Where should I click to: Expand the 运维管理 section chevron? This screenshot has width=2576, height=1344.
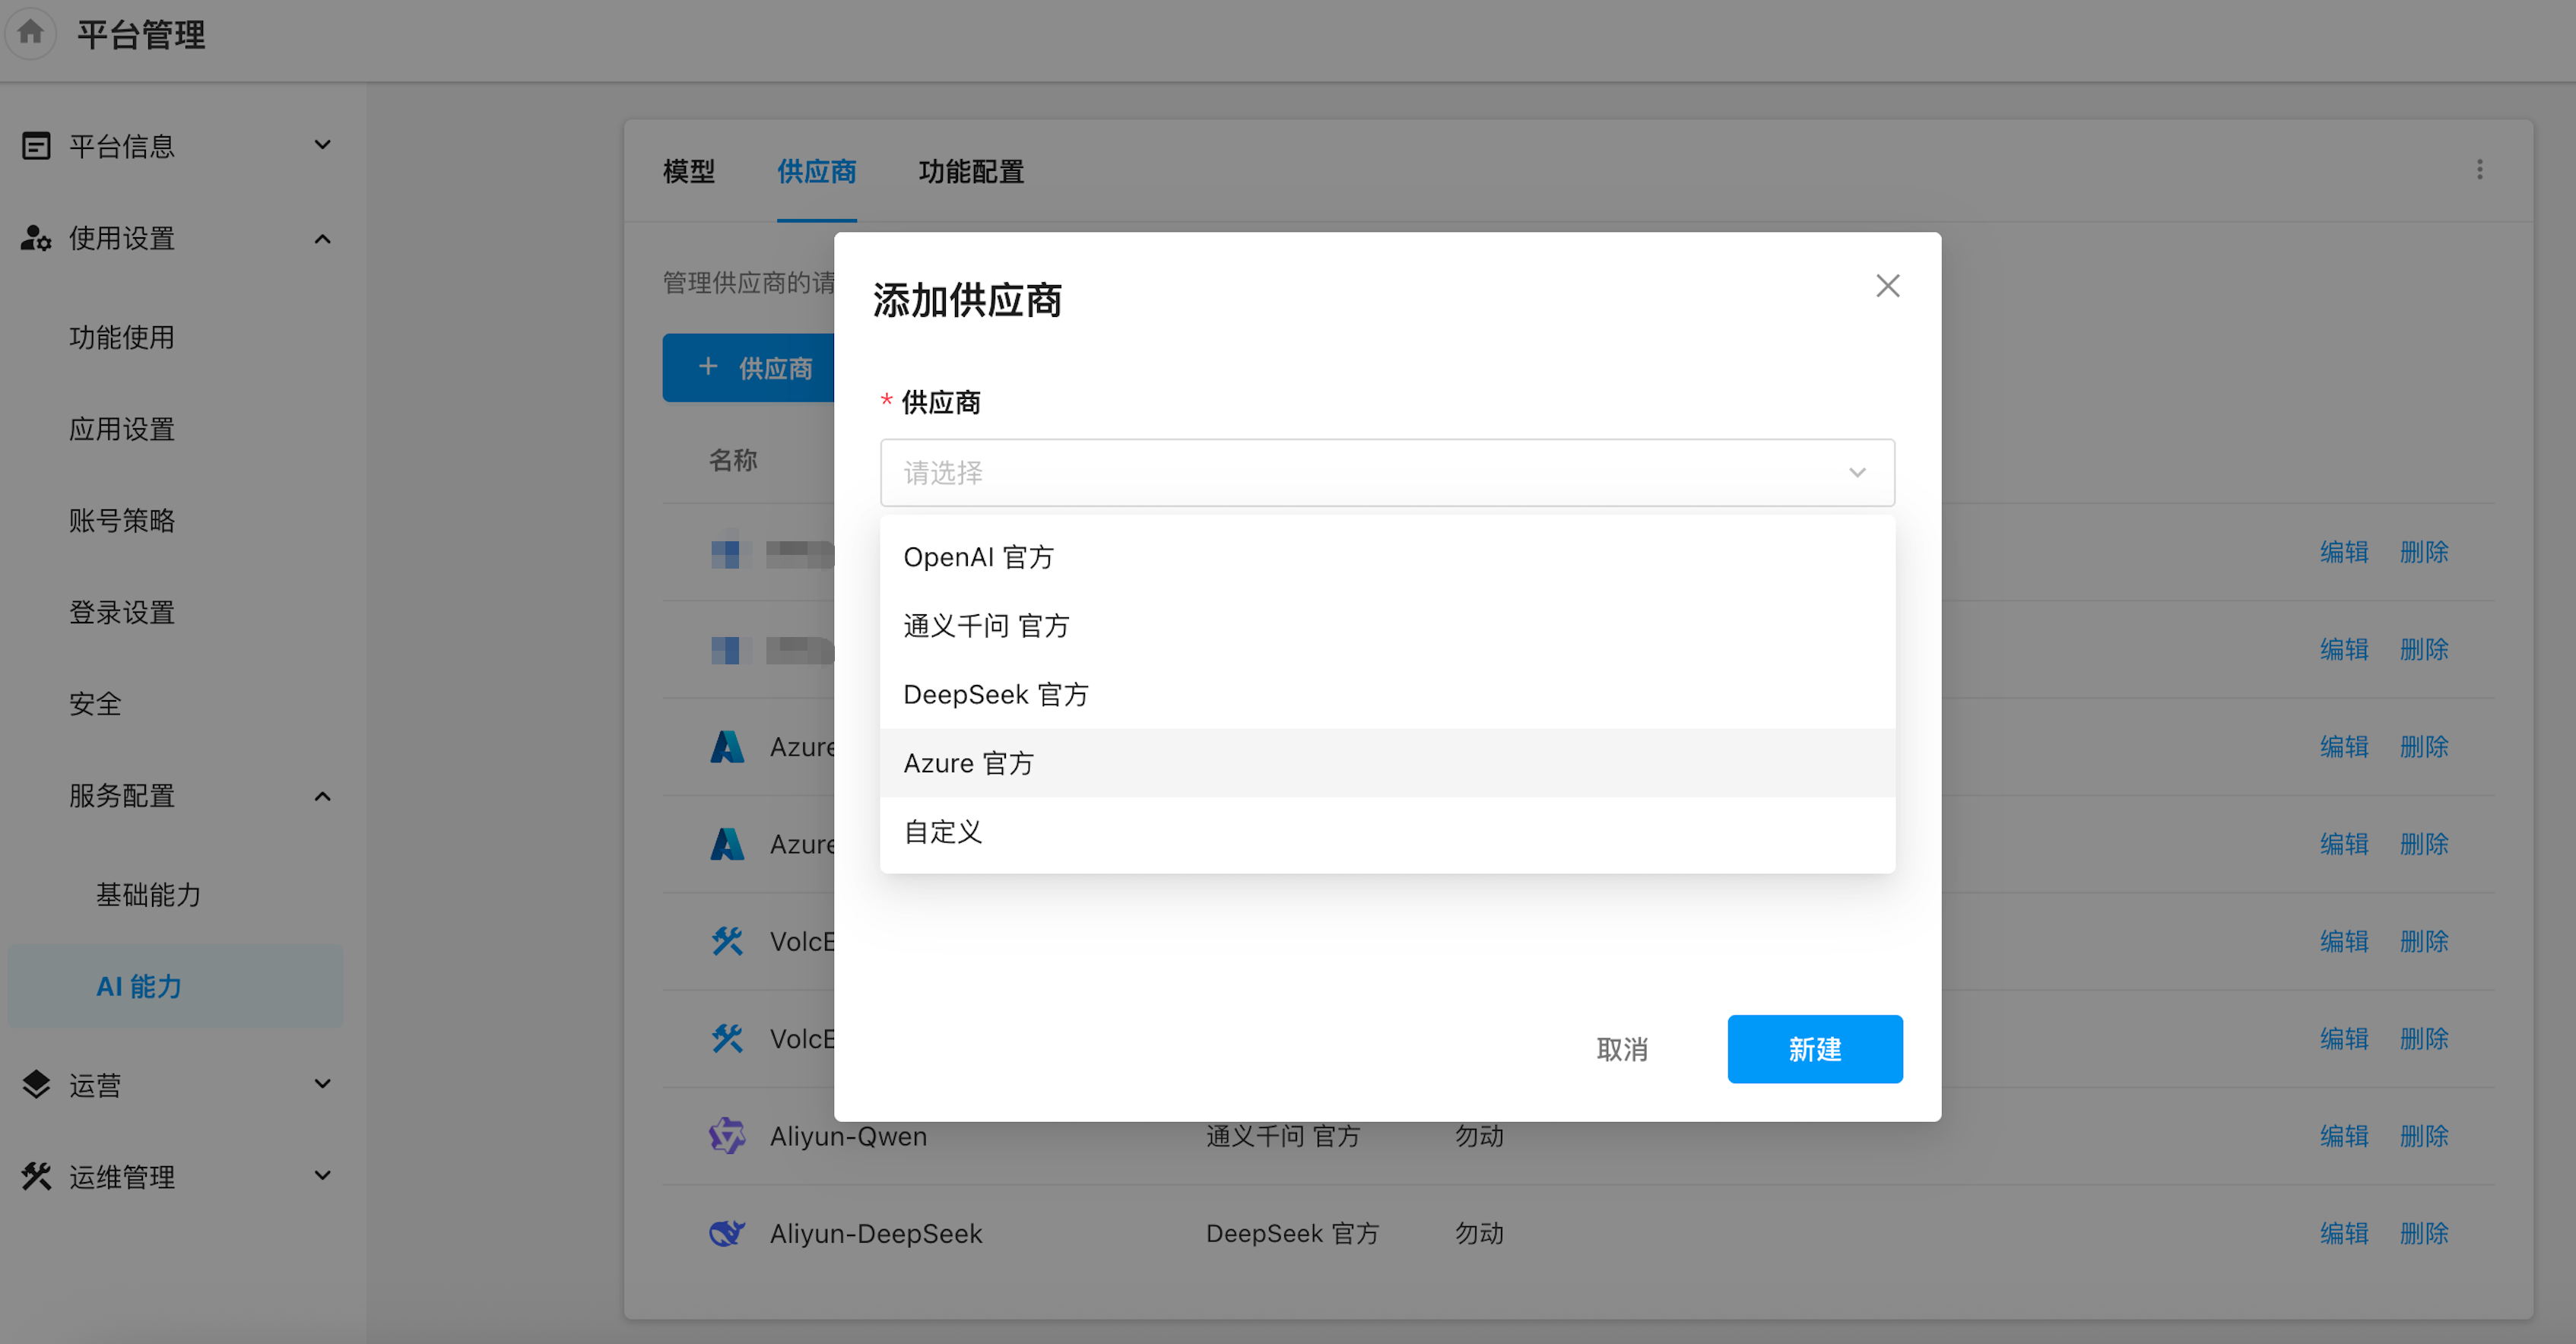point(322,1176)
